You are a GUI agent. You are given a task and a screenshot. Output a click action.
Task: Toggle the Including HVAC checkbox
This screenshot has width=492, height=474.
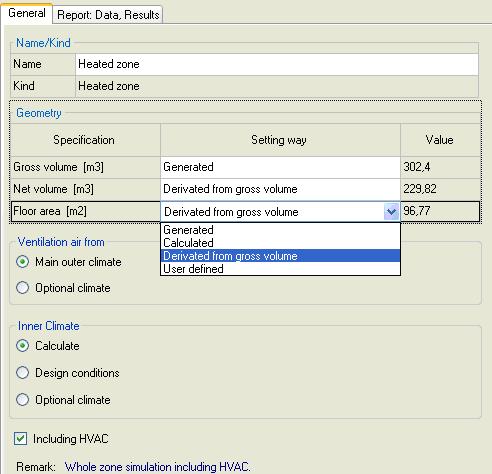pos(20,438)
